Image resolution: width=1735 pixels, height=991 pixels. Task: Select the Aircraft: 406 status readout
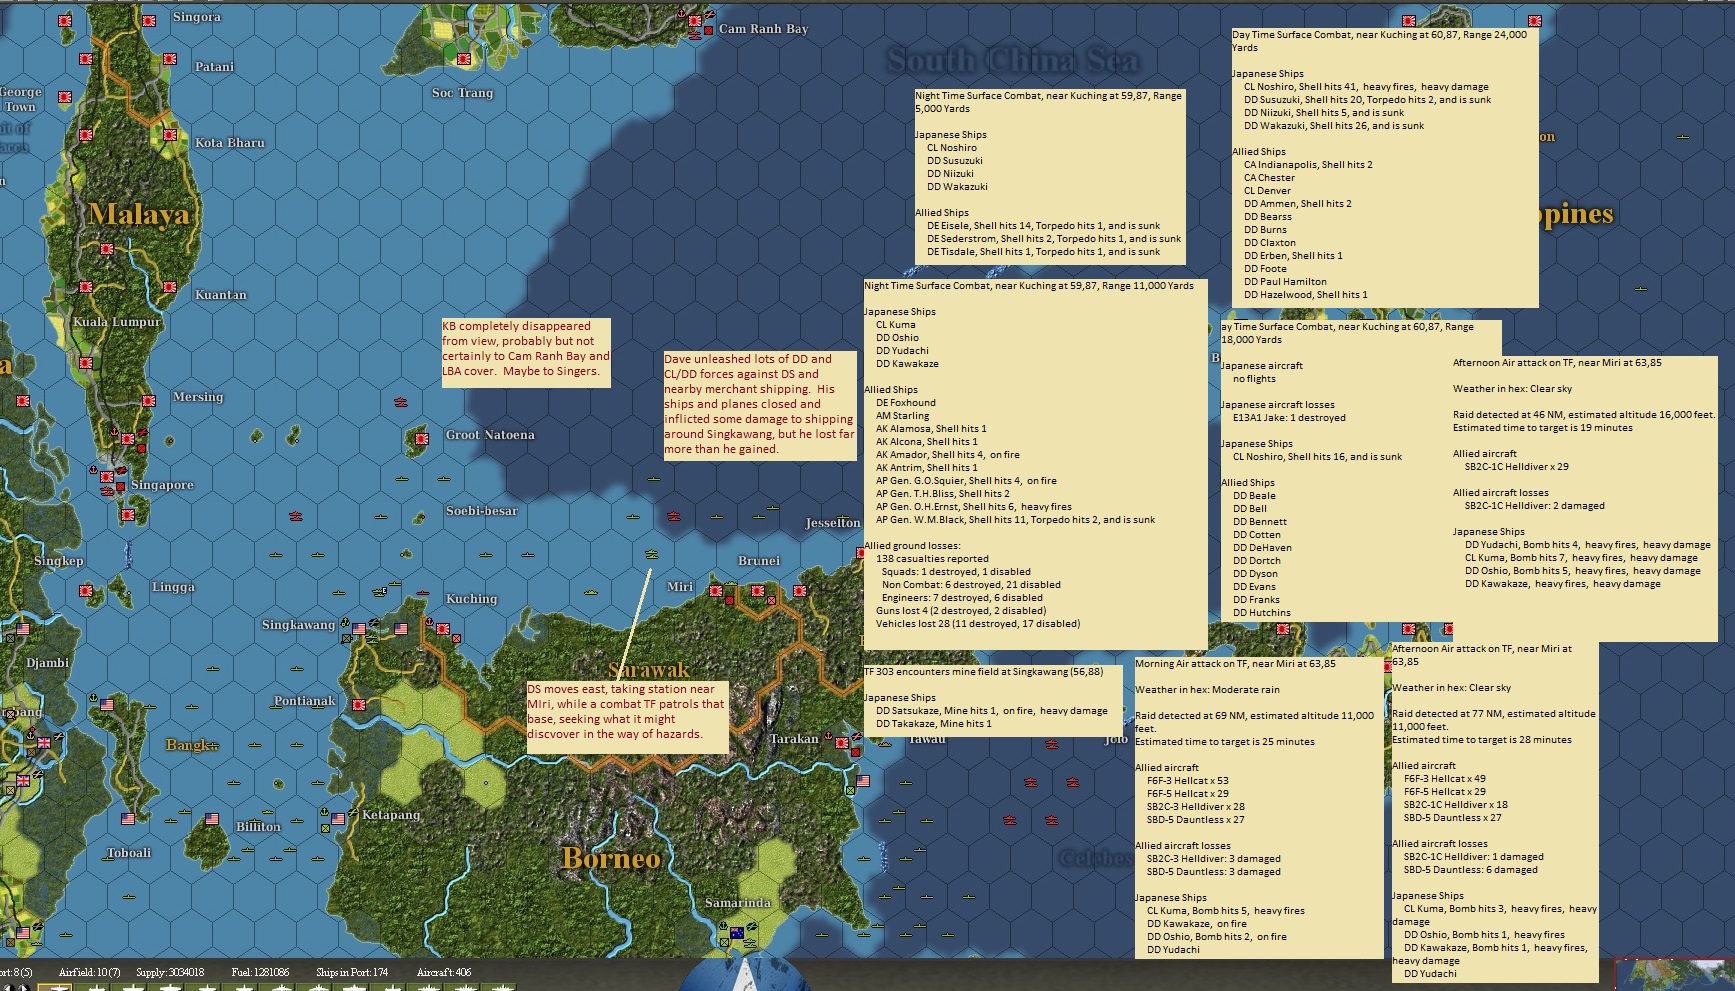tap(444, 972)
